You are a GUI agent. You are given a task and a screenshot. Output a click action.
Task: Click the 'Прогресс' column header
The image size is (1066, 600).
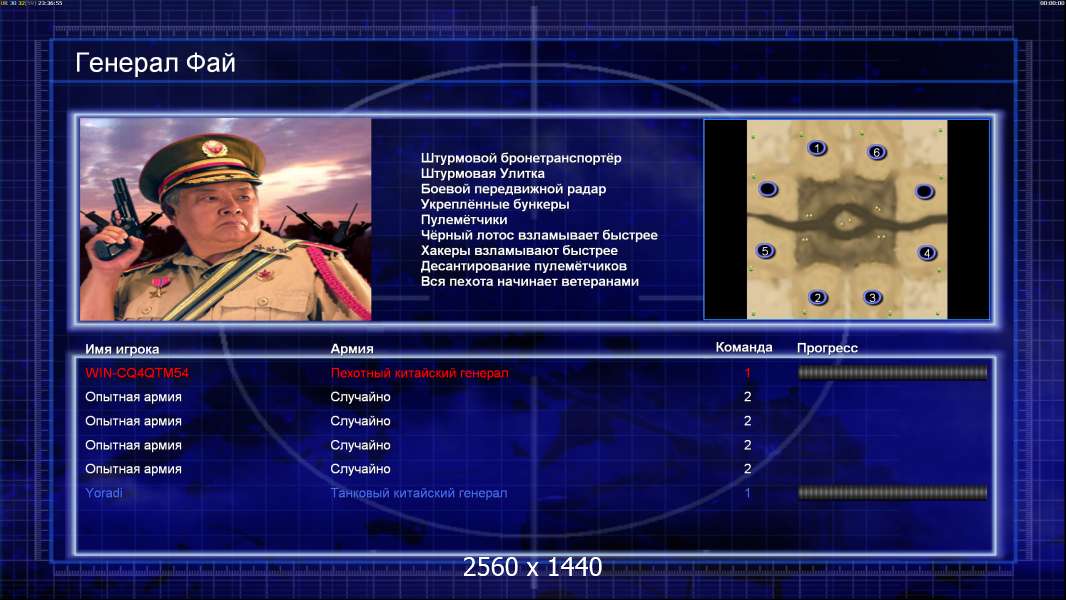tap(827, 348)
